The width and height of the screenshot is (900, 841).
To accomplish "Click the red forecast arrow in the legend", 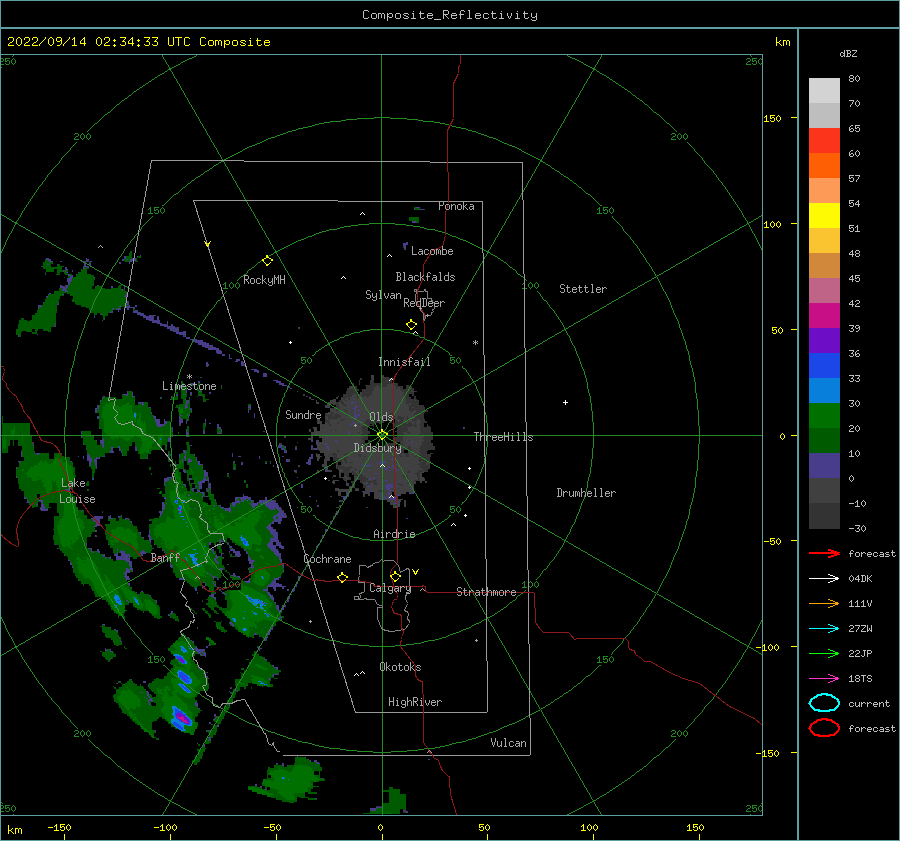I will point(824,553).
